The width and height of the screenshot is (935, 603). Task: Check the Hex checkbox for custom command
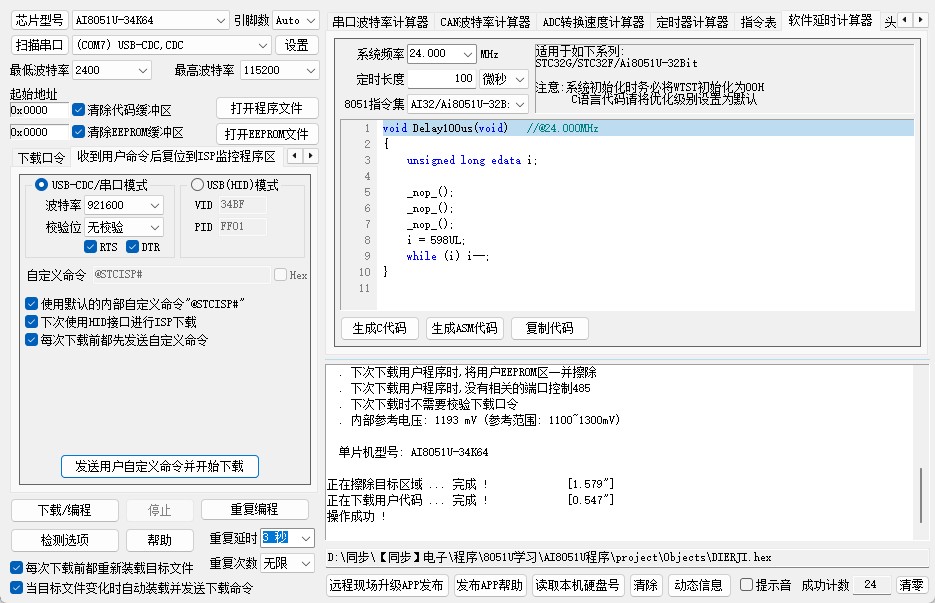[280, 274]
